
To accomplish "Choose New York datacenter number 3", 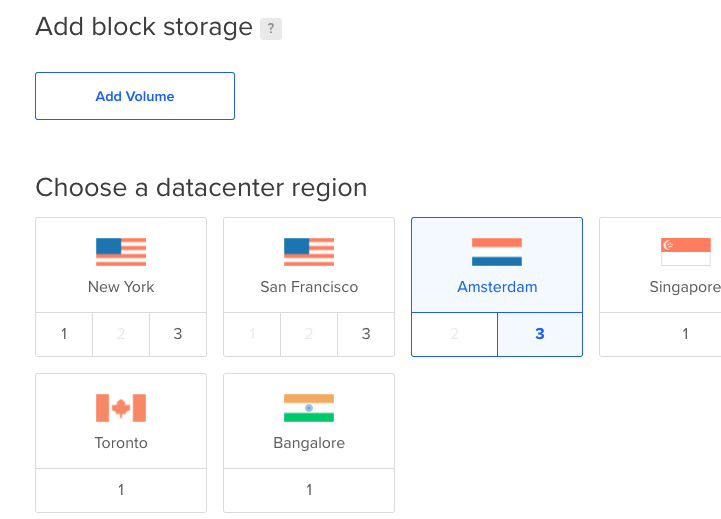I will [178, 334].
